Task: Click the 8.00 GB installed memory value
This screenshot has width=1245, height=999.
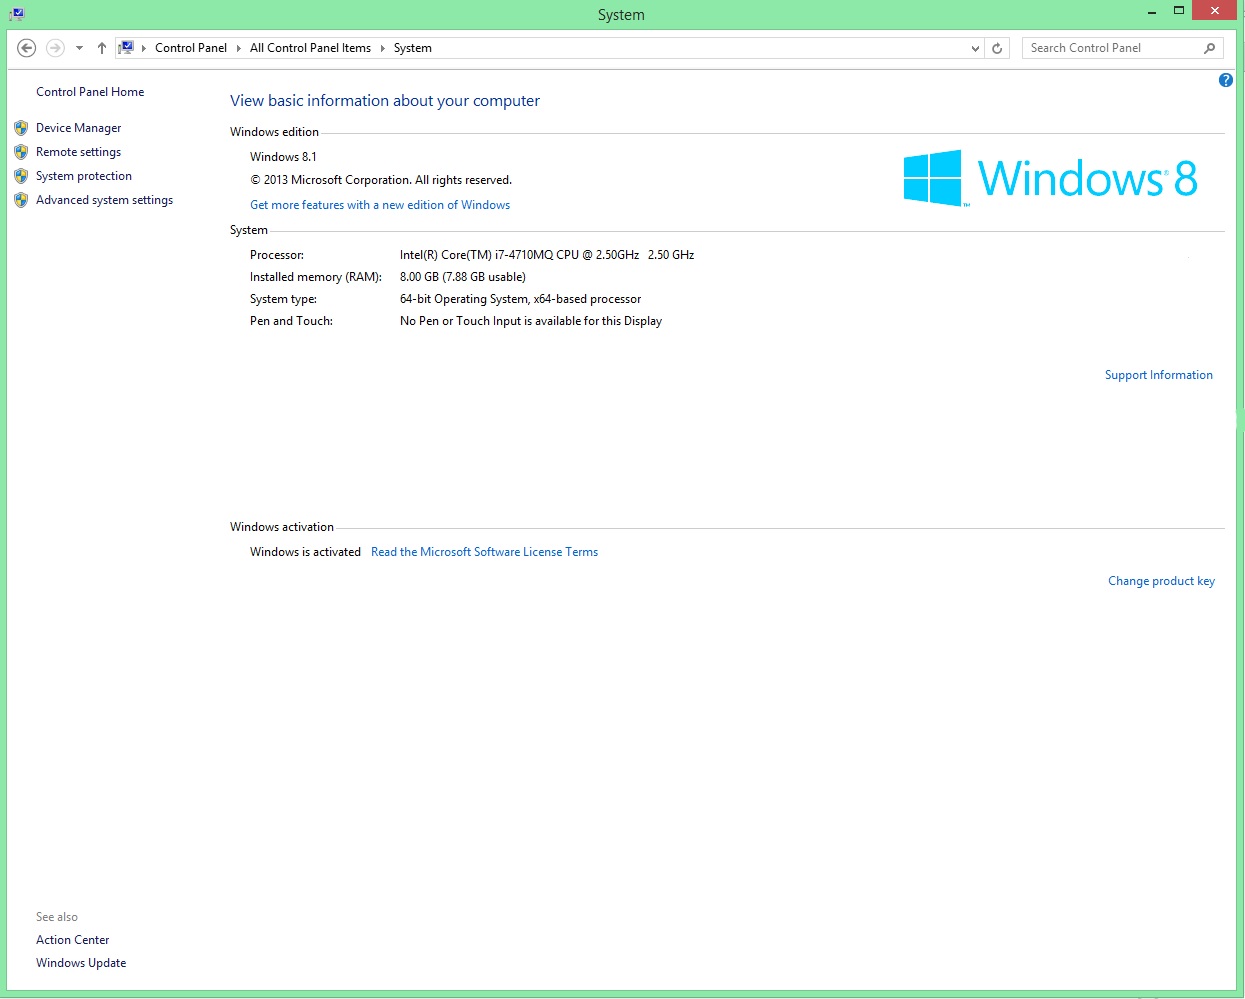Action: point(463,277)
